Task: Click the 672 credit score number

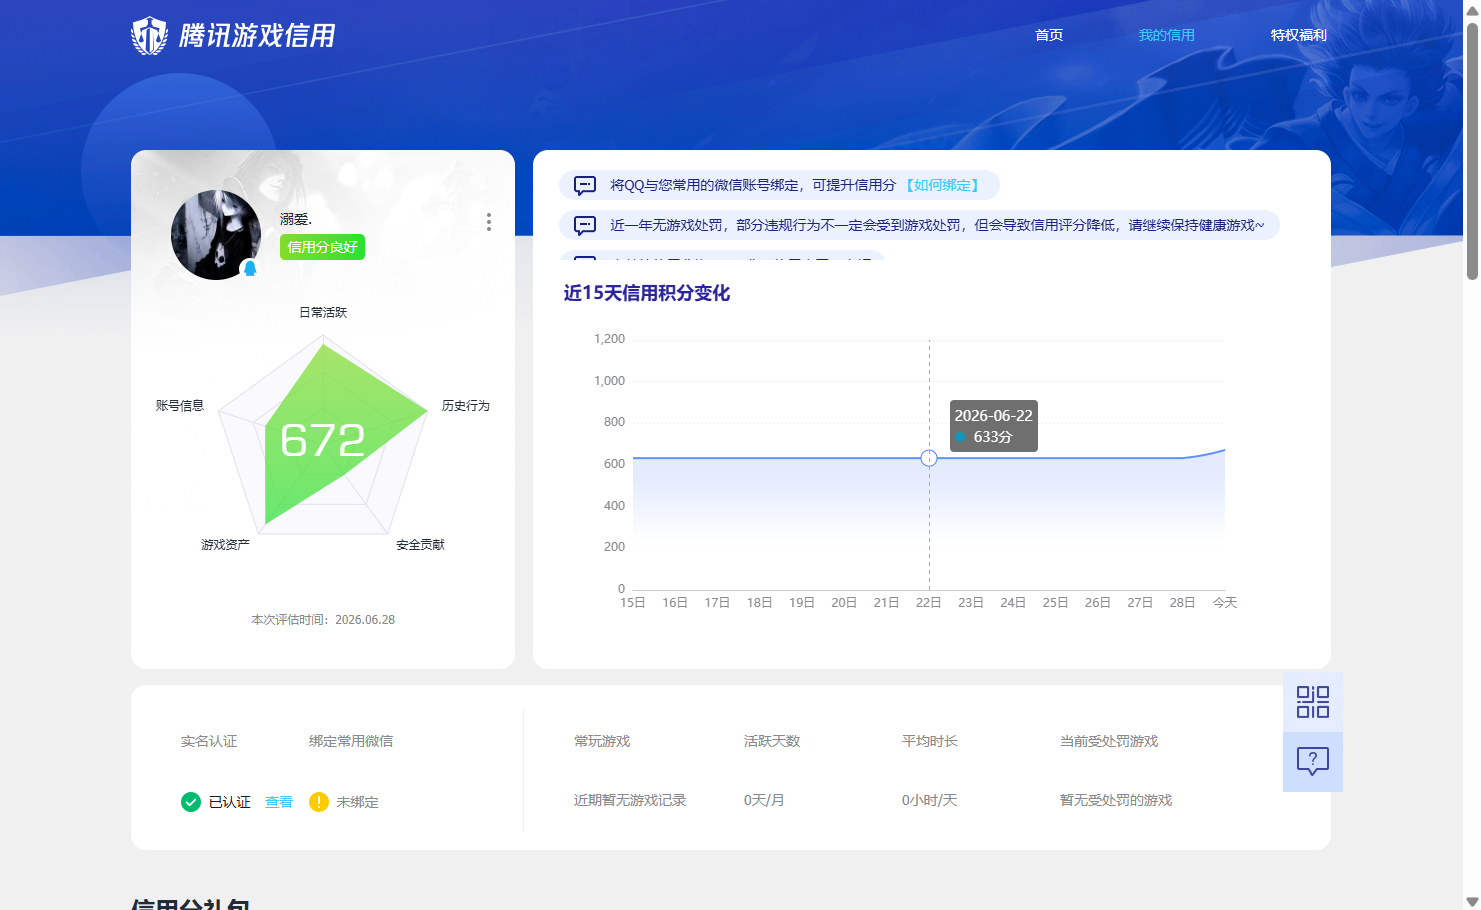Action: [x=323, y=440]
